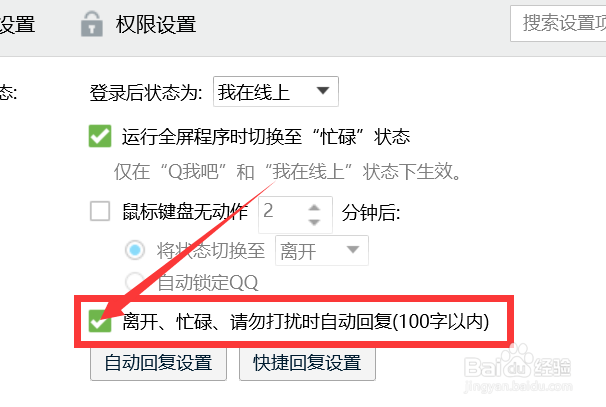The width and height of the screenshot is (606, 407).
Task: Open the 权限设置 lock icon
Action: coord(92,24)
